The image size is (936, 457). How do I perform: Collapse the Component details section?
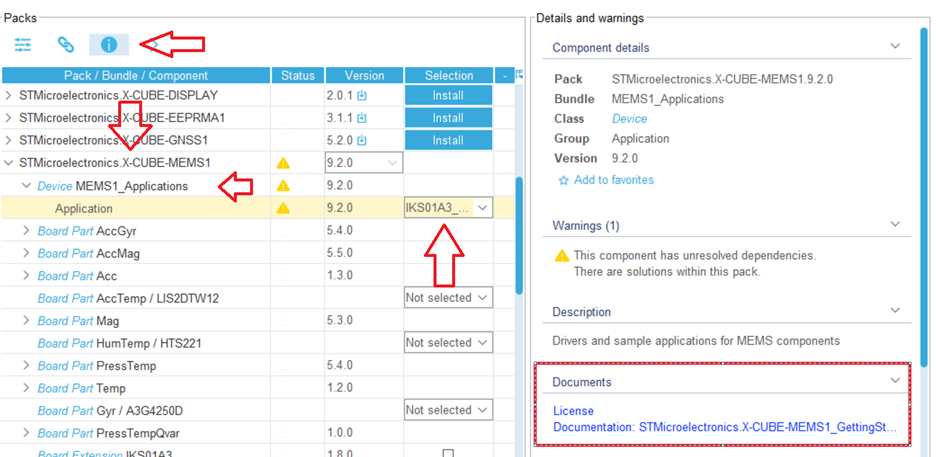pos(895,46)
